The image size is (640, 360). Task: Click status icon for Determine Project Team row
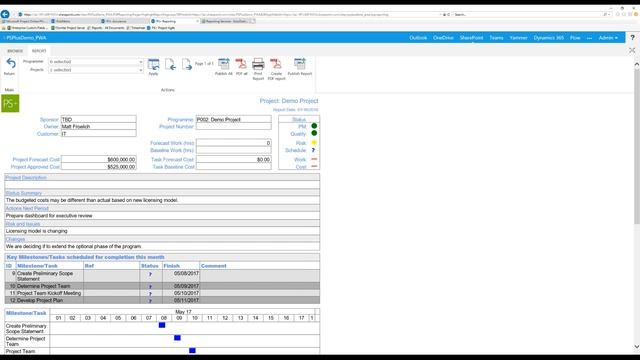[150, 287]
